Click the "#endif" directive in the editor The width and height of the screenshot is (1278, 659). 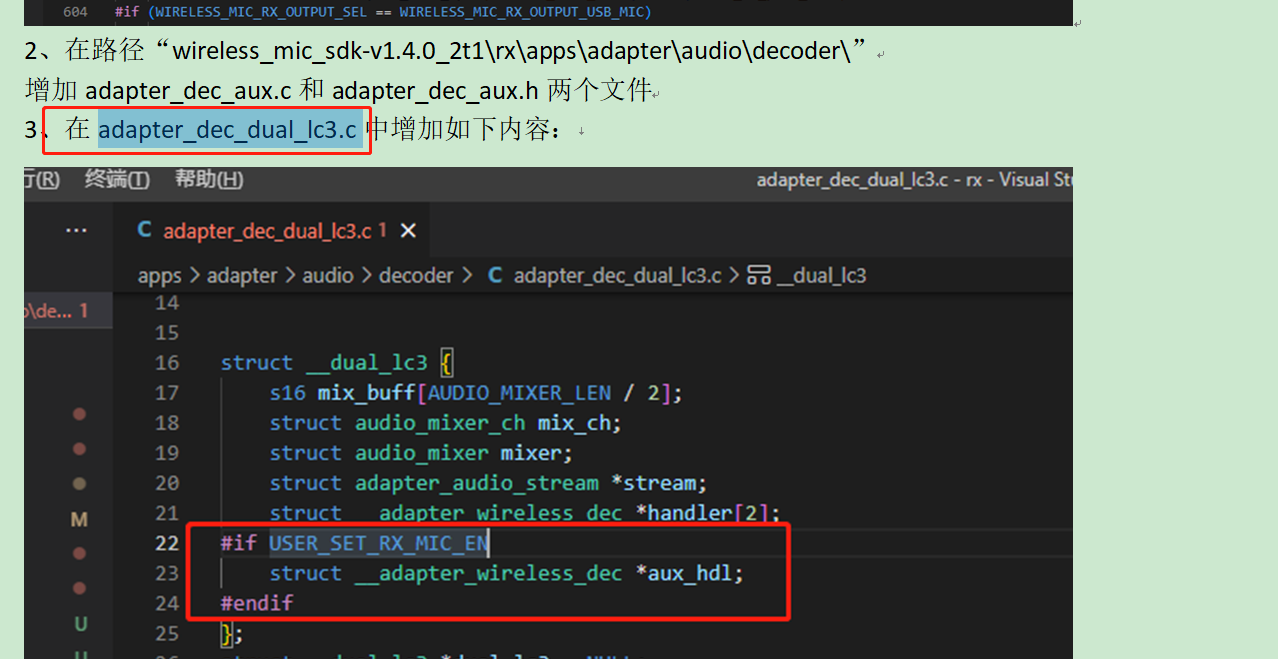pyautogui.click(x=257, y=603)
